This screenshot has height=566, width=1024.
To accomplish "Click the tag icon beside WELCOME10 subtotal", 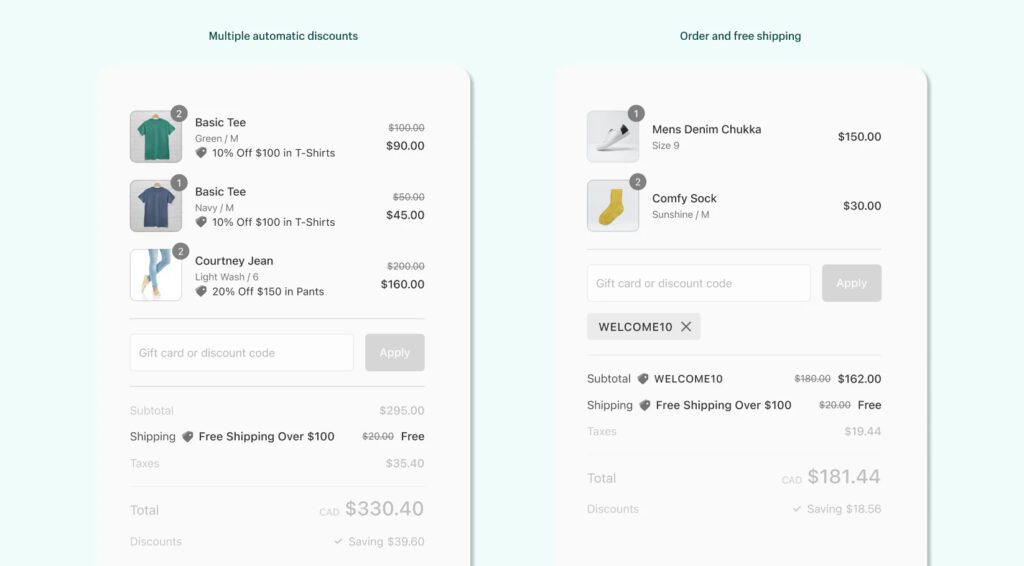I will tap(643, 379).
